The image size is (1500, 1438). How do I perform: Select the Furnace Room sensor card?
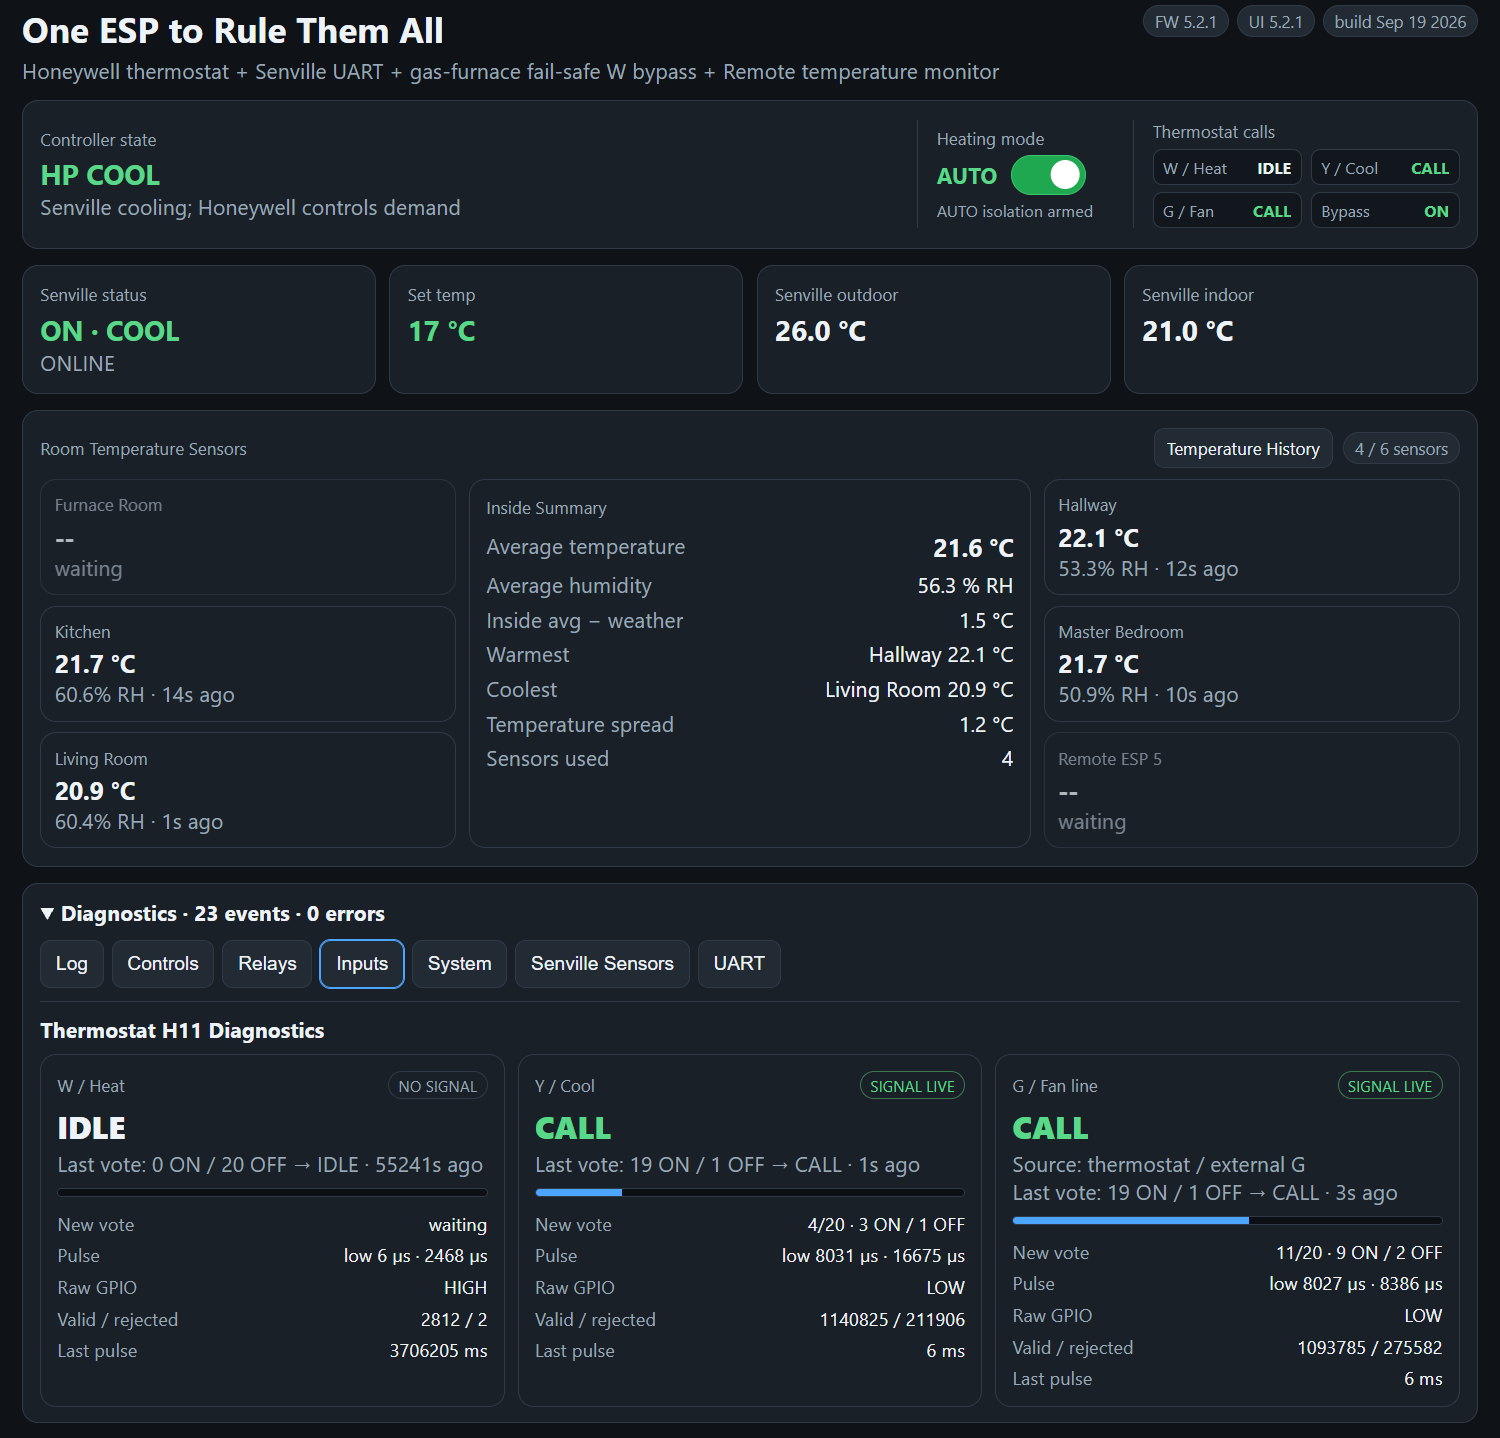248,537
